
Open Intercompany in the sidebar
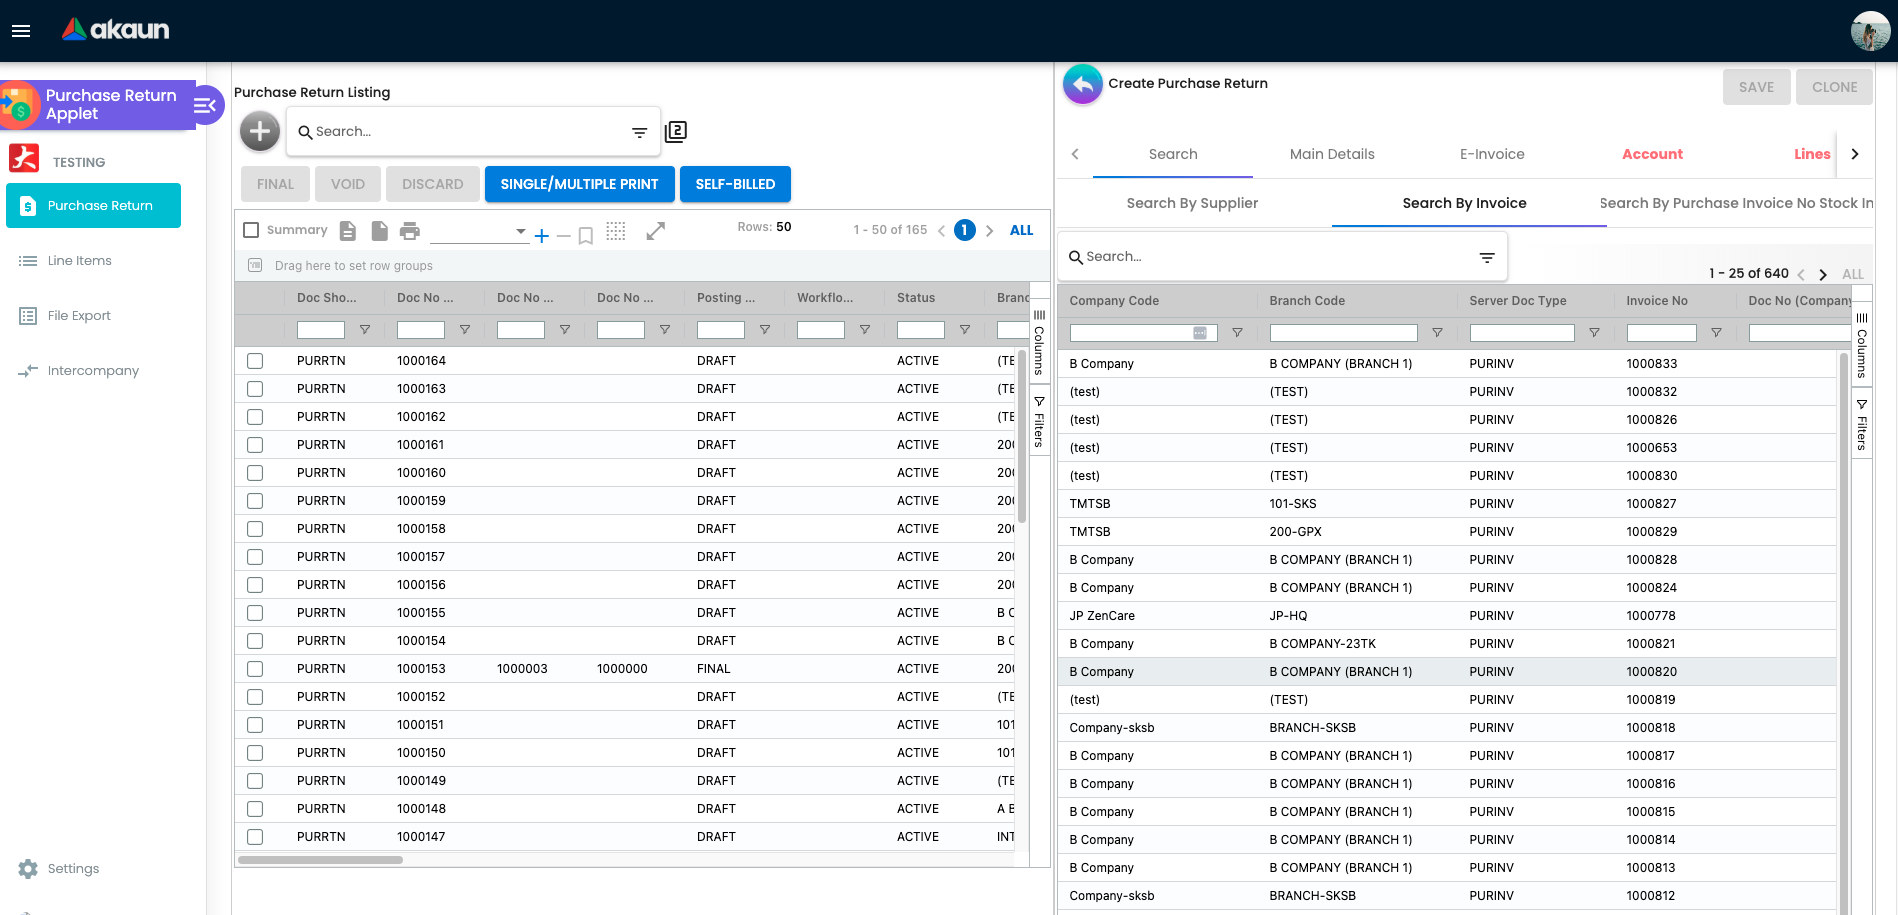pos(79,371)
